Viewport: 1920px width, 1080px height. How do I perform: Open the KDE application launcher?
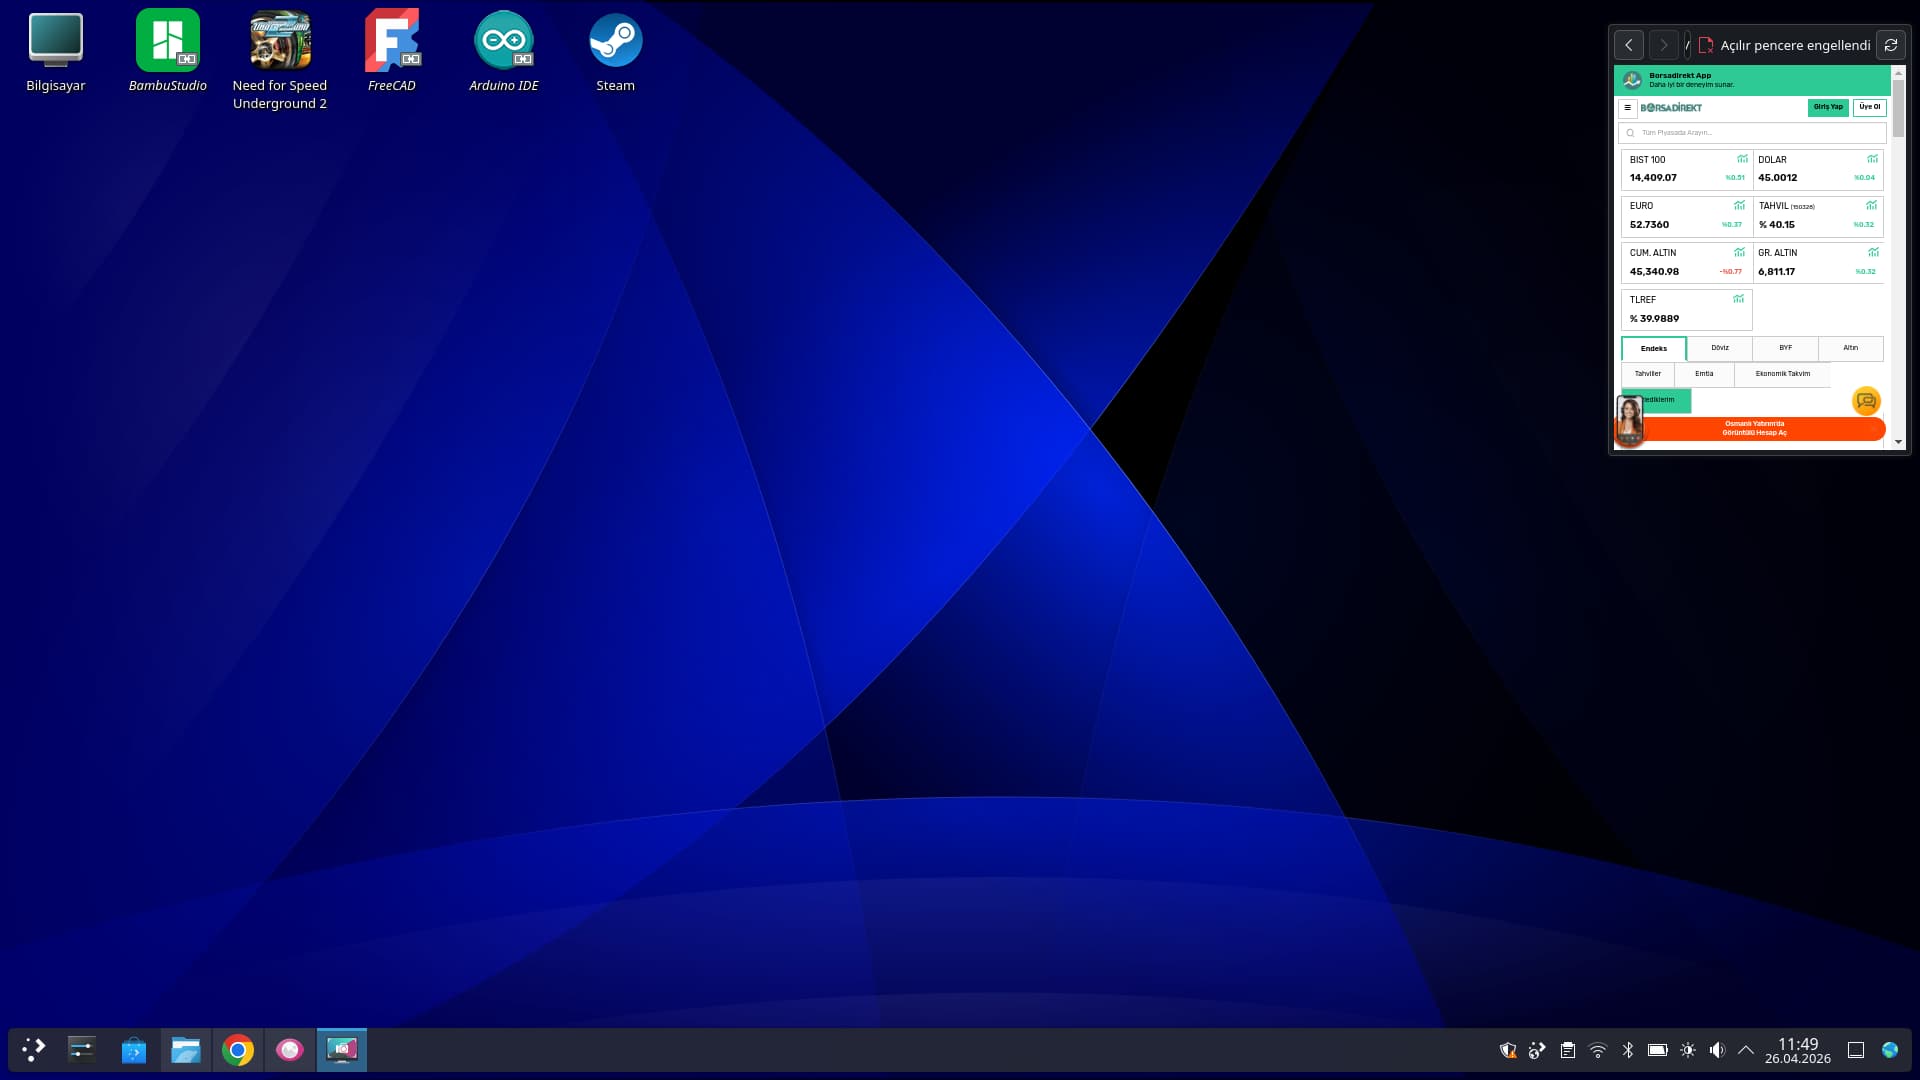coord(33,1050)
